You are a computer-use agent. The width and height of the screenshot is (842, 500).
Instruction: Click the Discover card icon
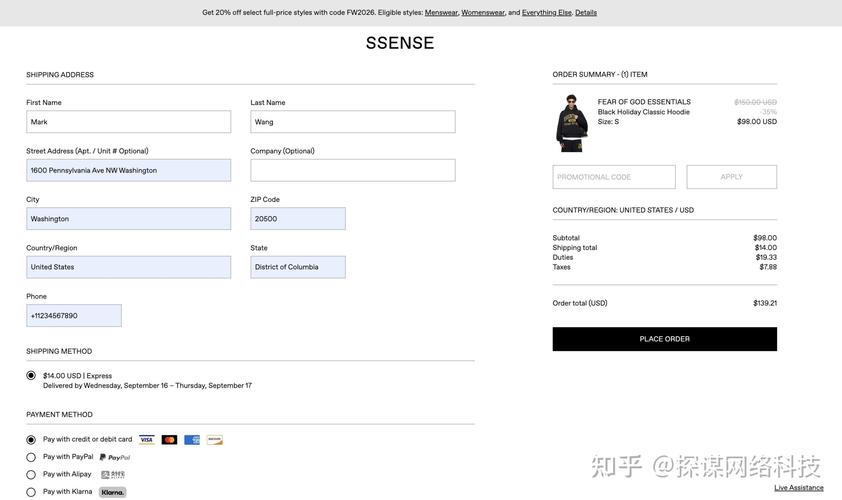tap(214, 440)
